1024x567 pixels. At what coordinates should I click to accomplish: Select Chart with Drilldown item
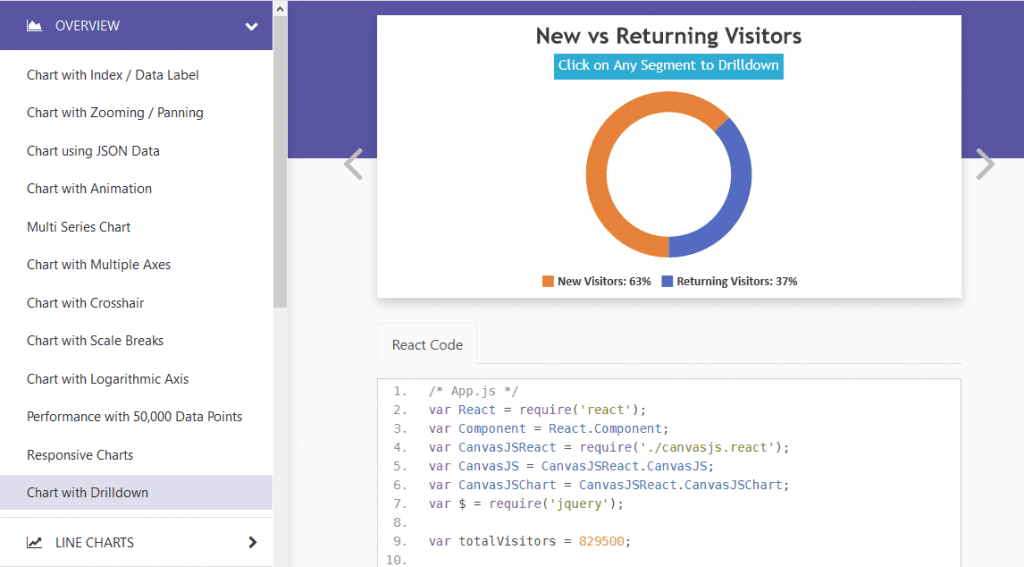pyautogui.click(x=136, y=493)
